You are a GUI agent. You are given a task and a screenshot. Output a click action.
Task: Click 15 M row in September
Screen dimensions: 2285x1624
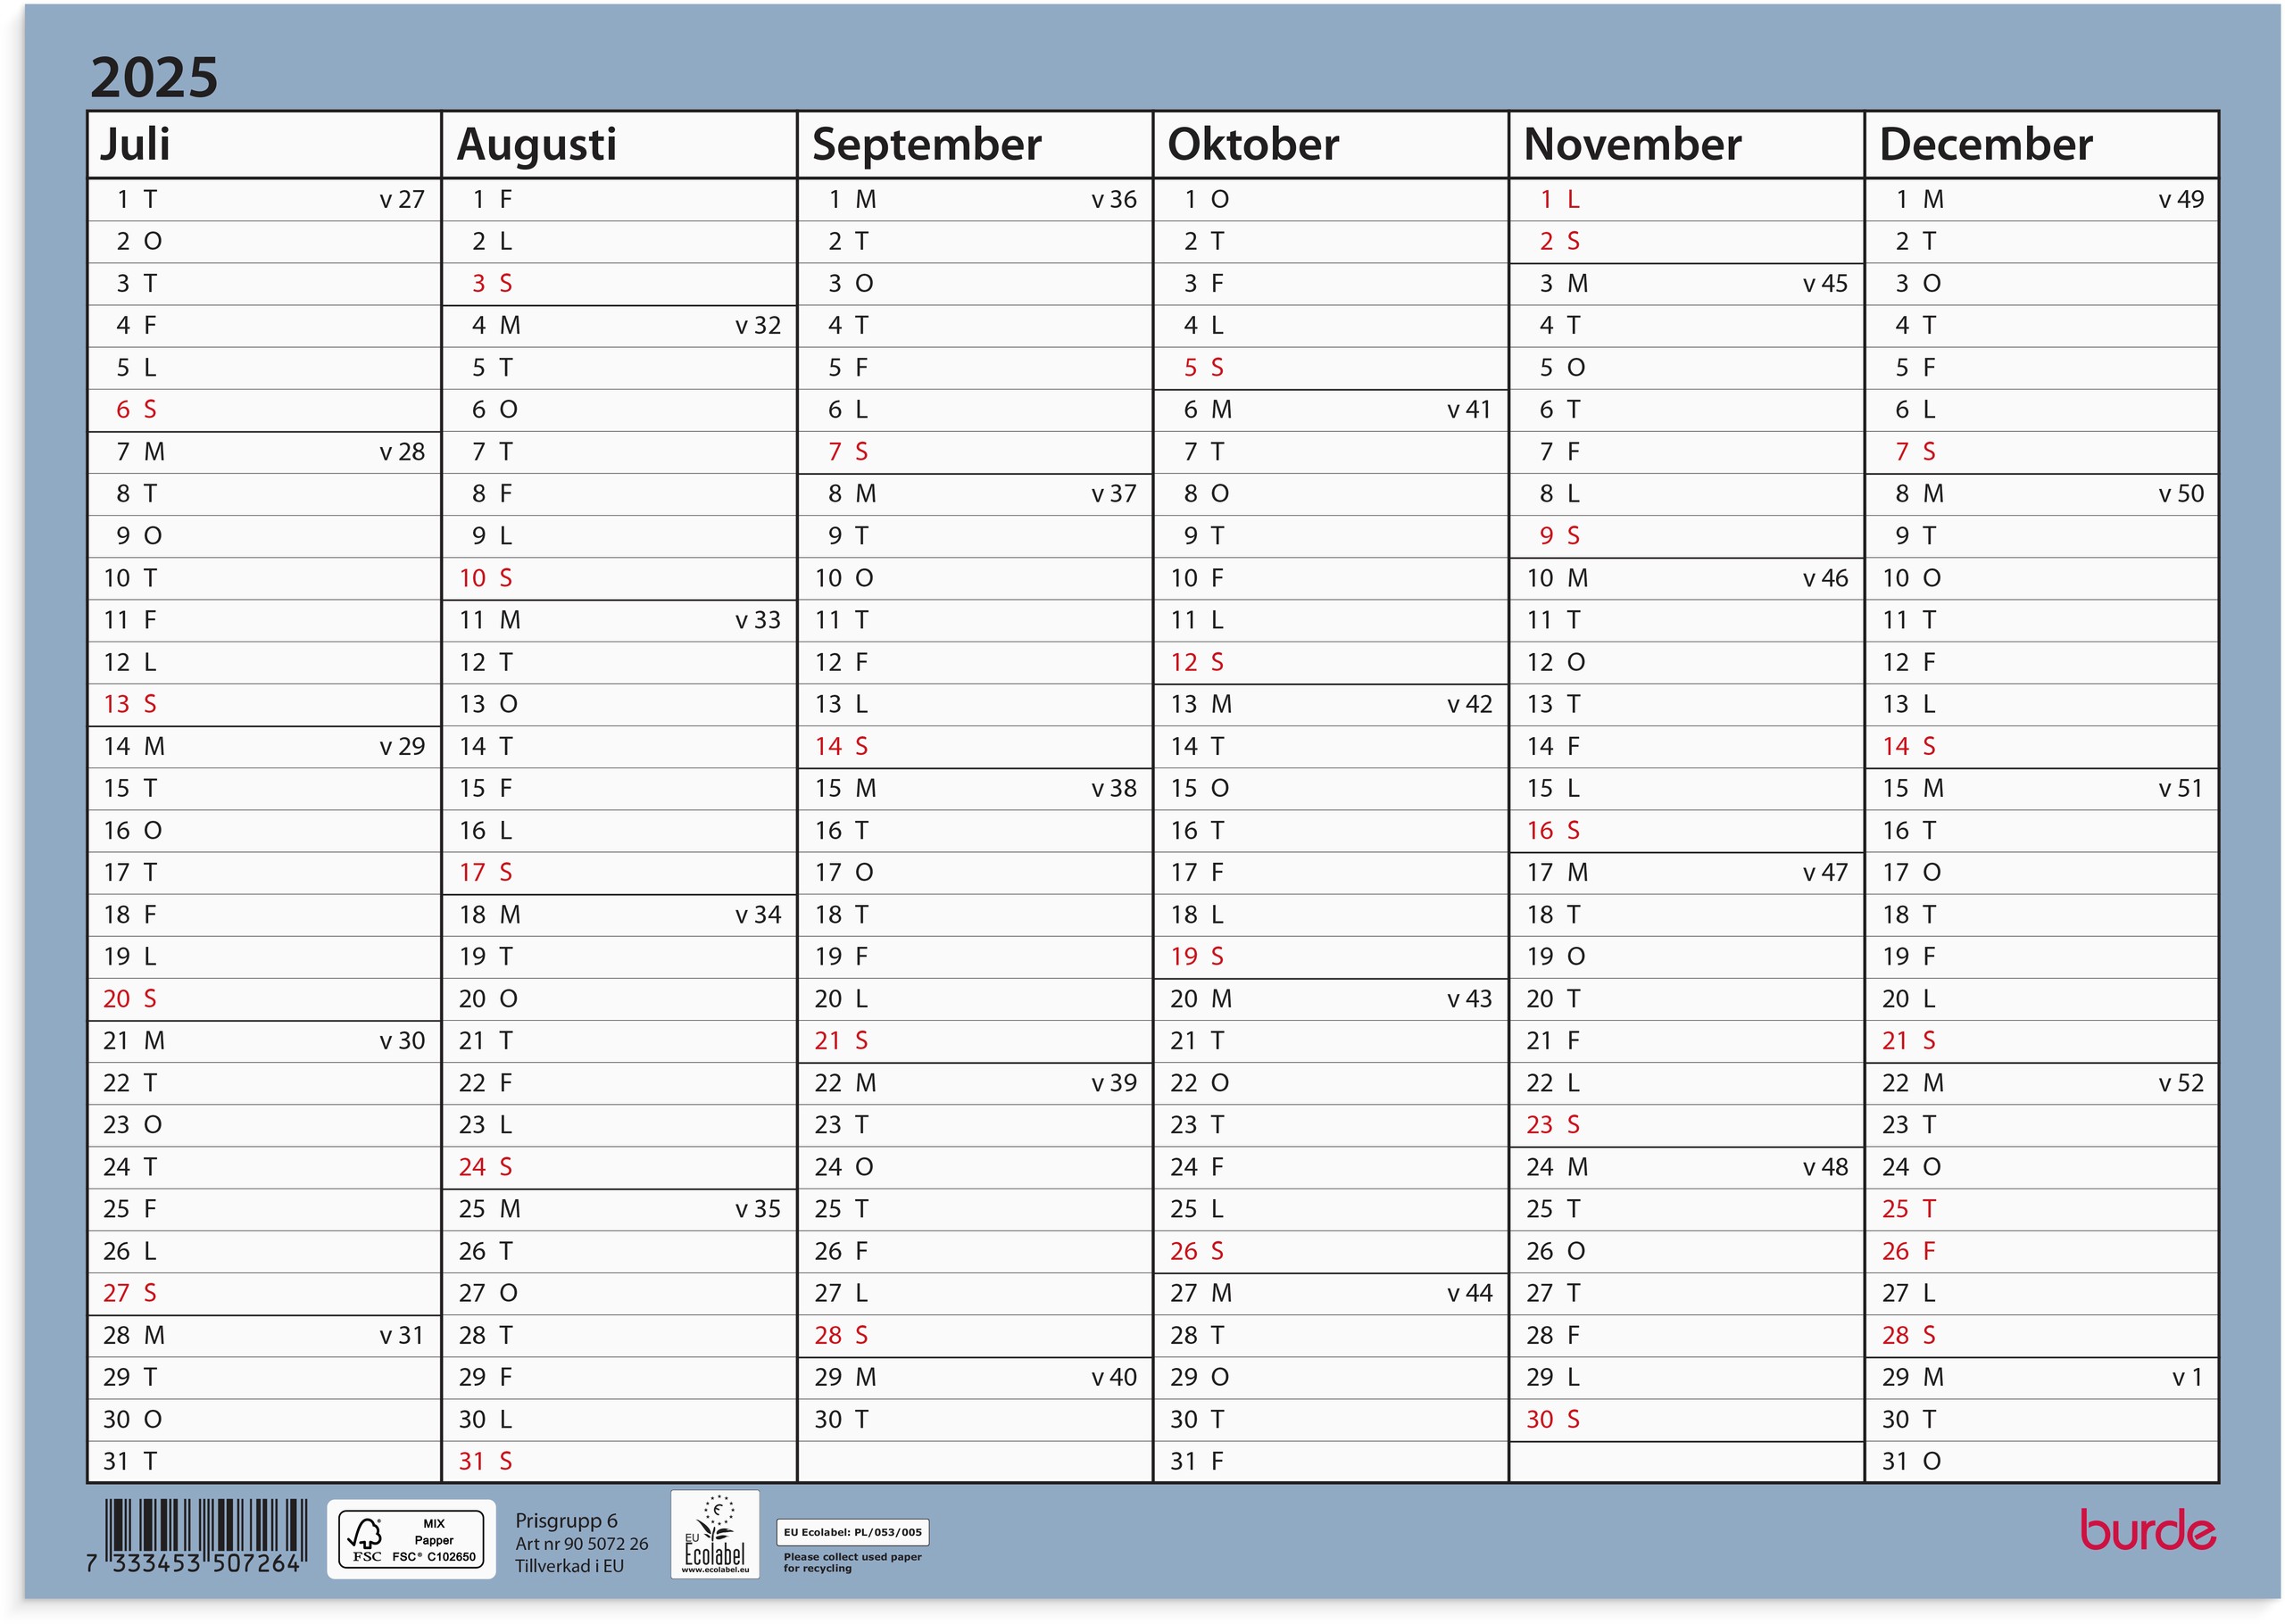[x=845, y=789]
